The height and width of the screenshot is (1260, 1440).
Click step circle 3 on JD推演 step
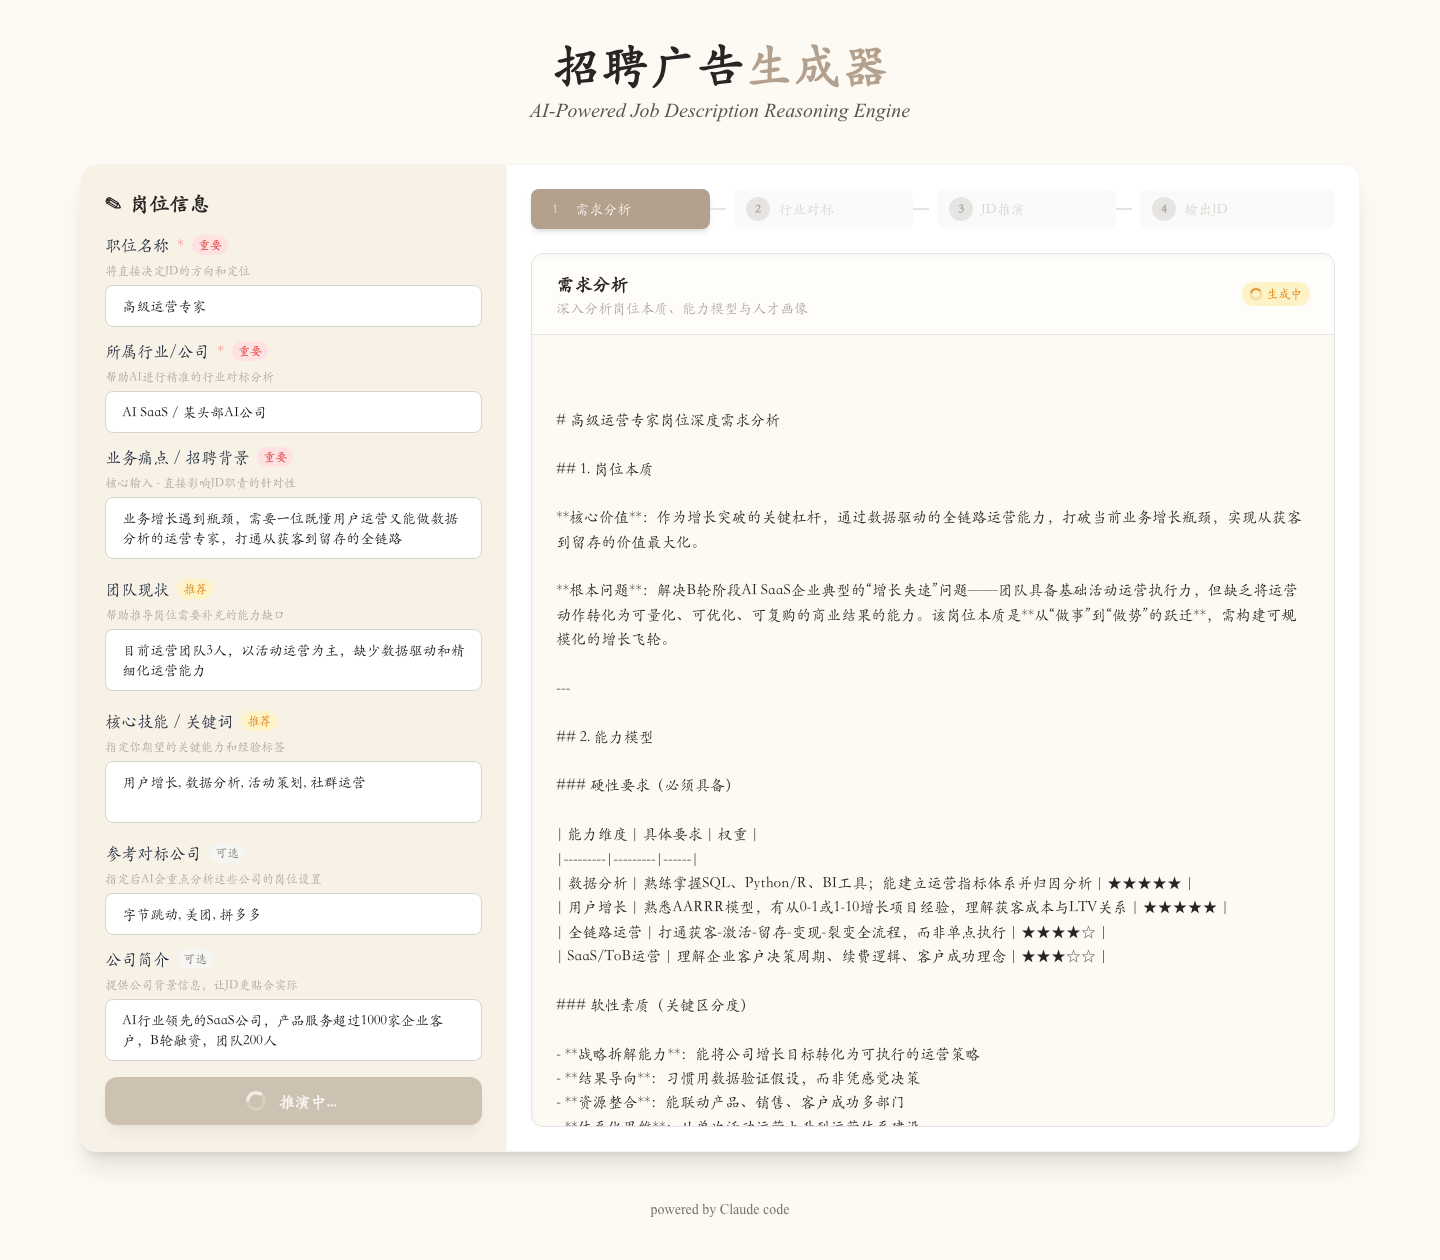point(961,209)
